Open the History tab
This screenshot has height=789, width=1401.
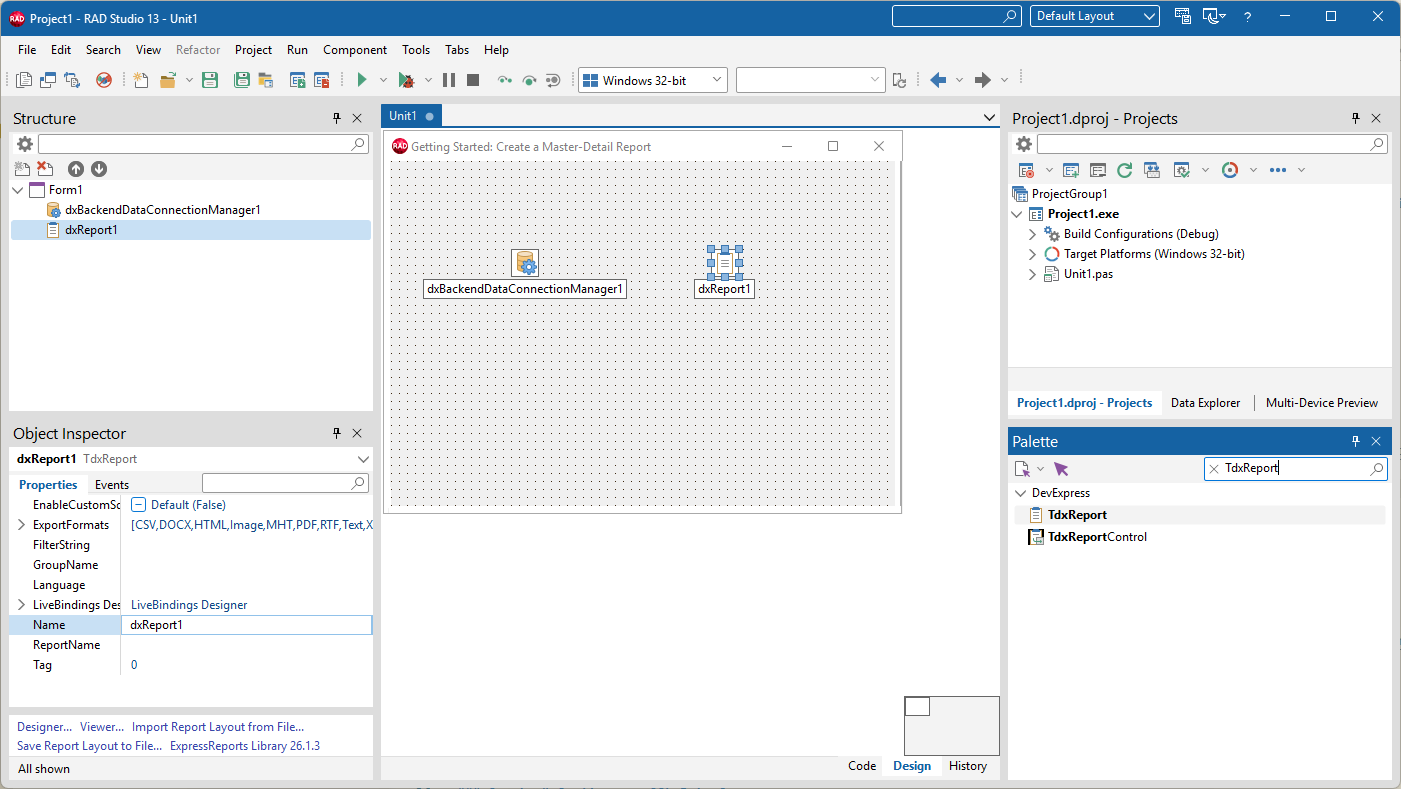(x=968, y=766)
